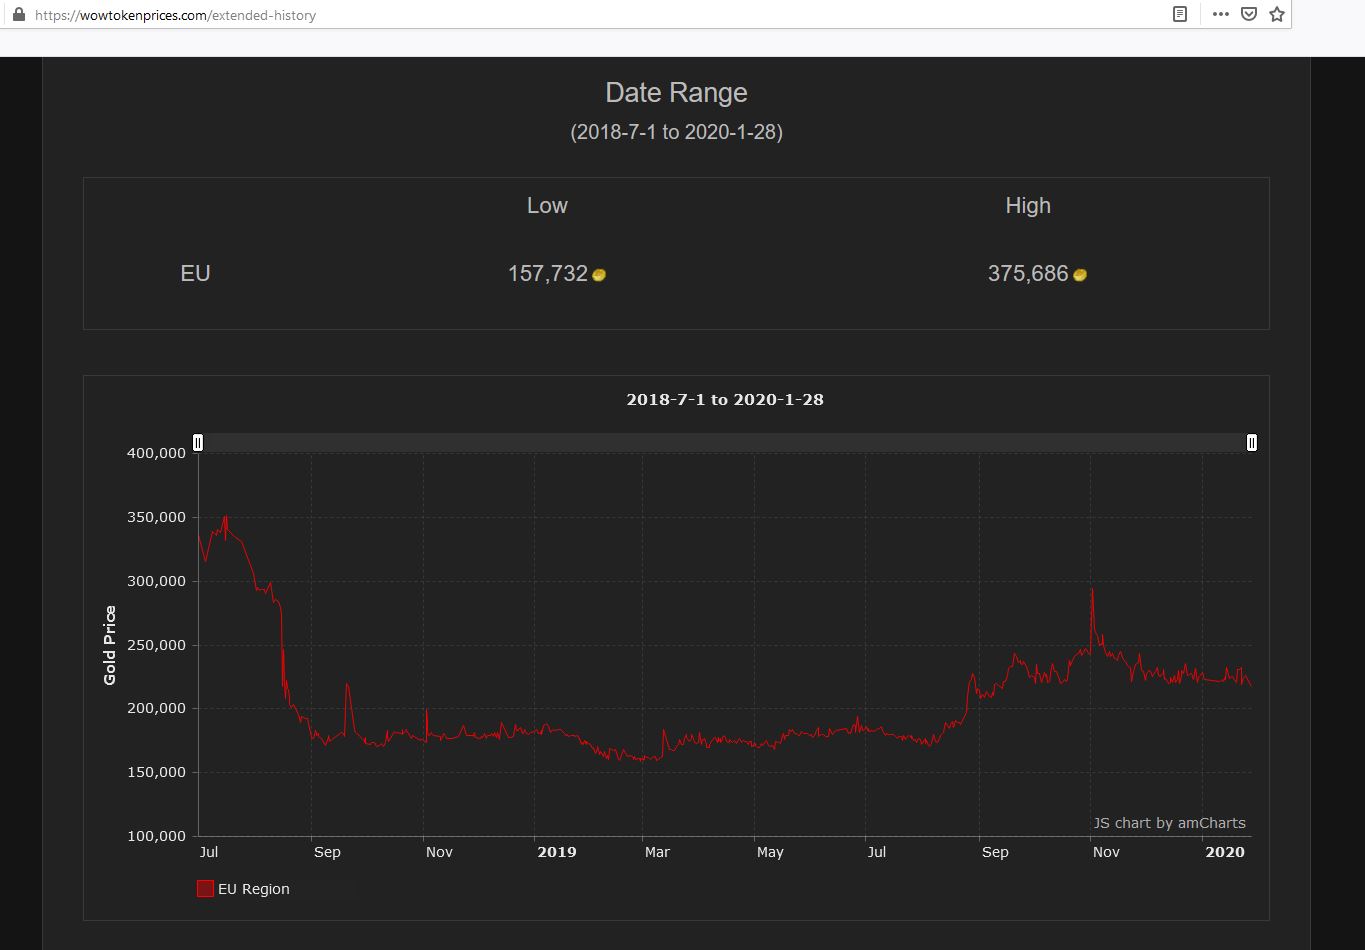
Task: Click the 300,000 y-axis label
Action: (157, 581)
